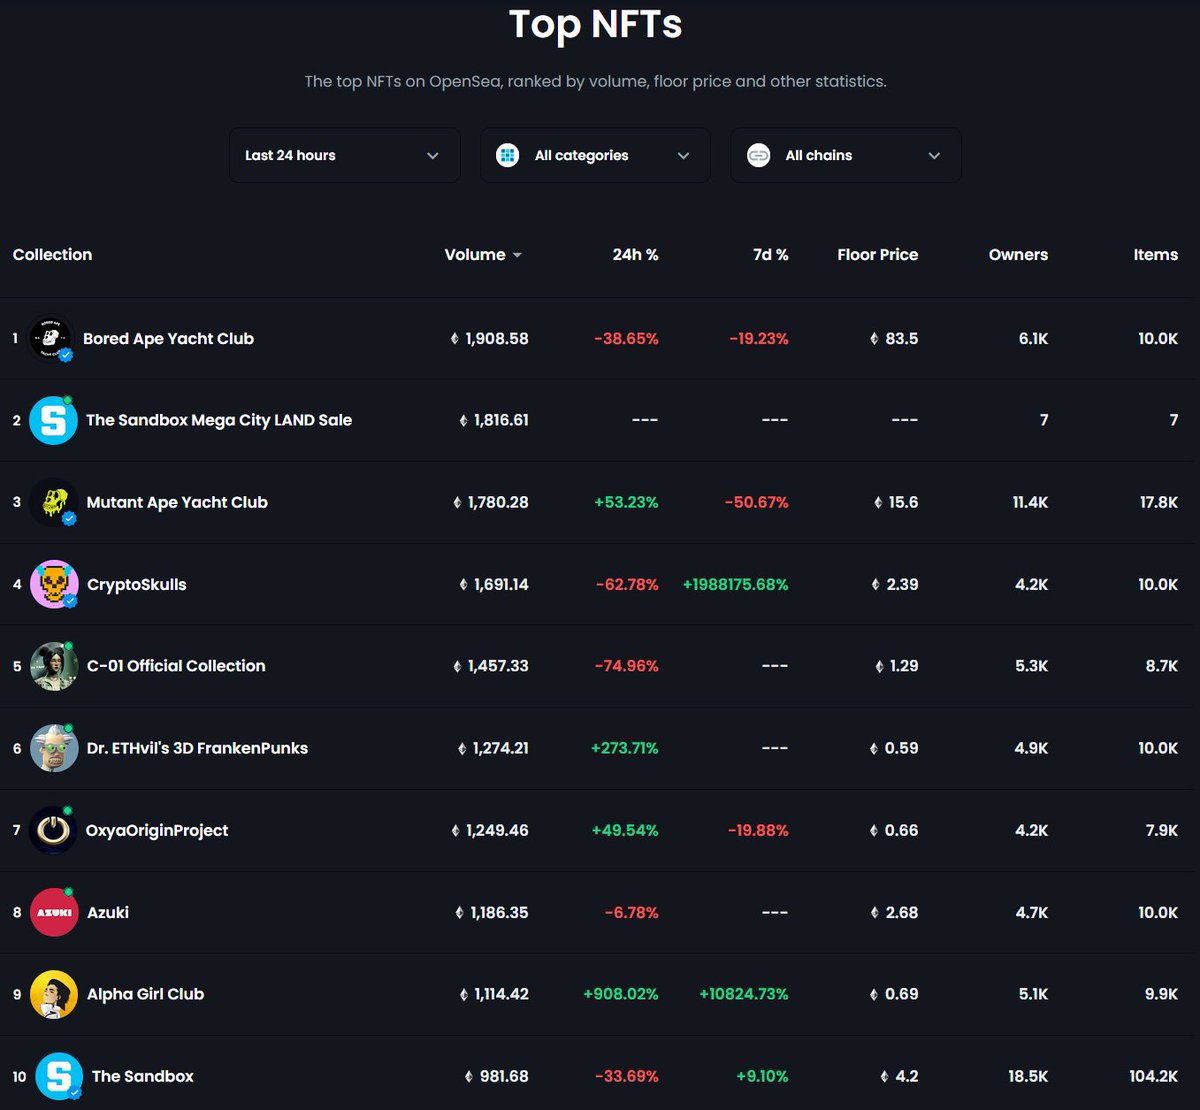This screenshot has width=1200, height=1110.
Task: Click the Items column header
Action: tap(1156, 255)
